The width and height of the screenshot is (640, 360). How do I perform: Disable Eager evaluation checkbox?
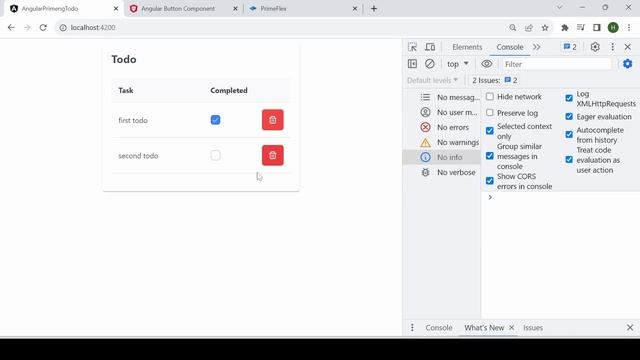click(569, 117)
